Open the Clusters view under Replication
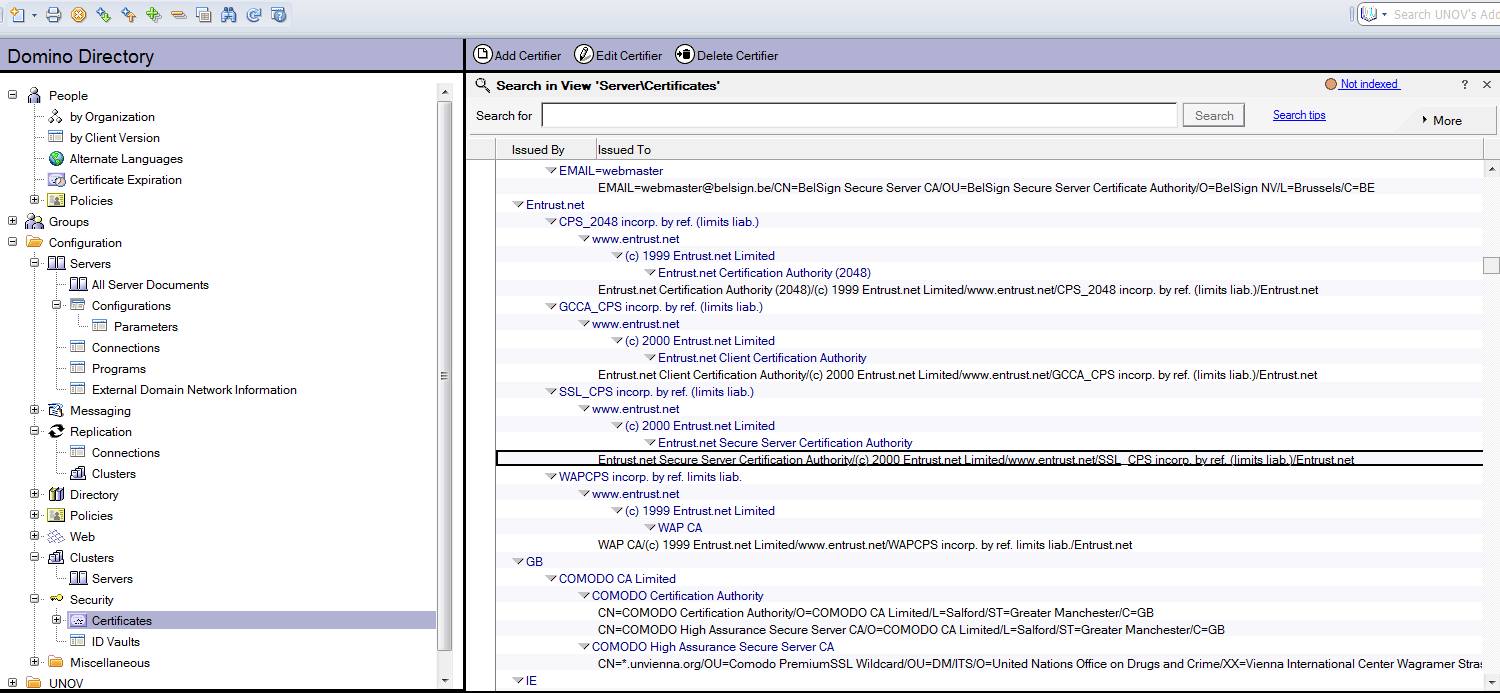The width and height of the screenshot is (1500, 693). [113, 473]
